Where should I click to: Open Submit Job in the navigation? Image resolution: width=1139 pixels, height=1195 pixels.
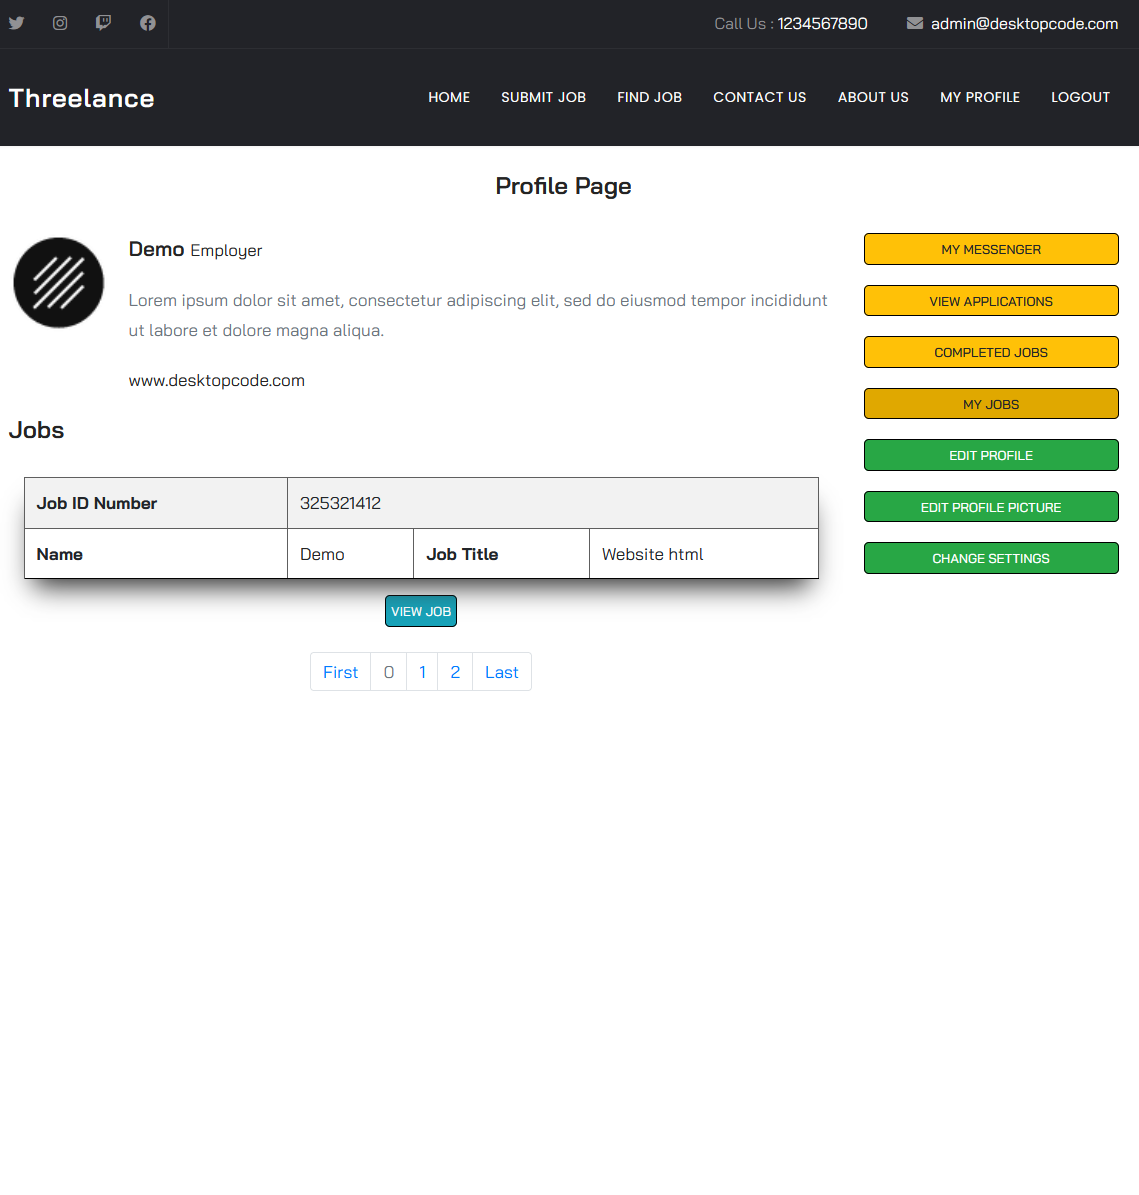[543, 97]
